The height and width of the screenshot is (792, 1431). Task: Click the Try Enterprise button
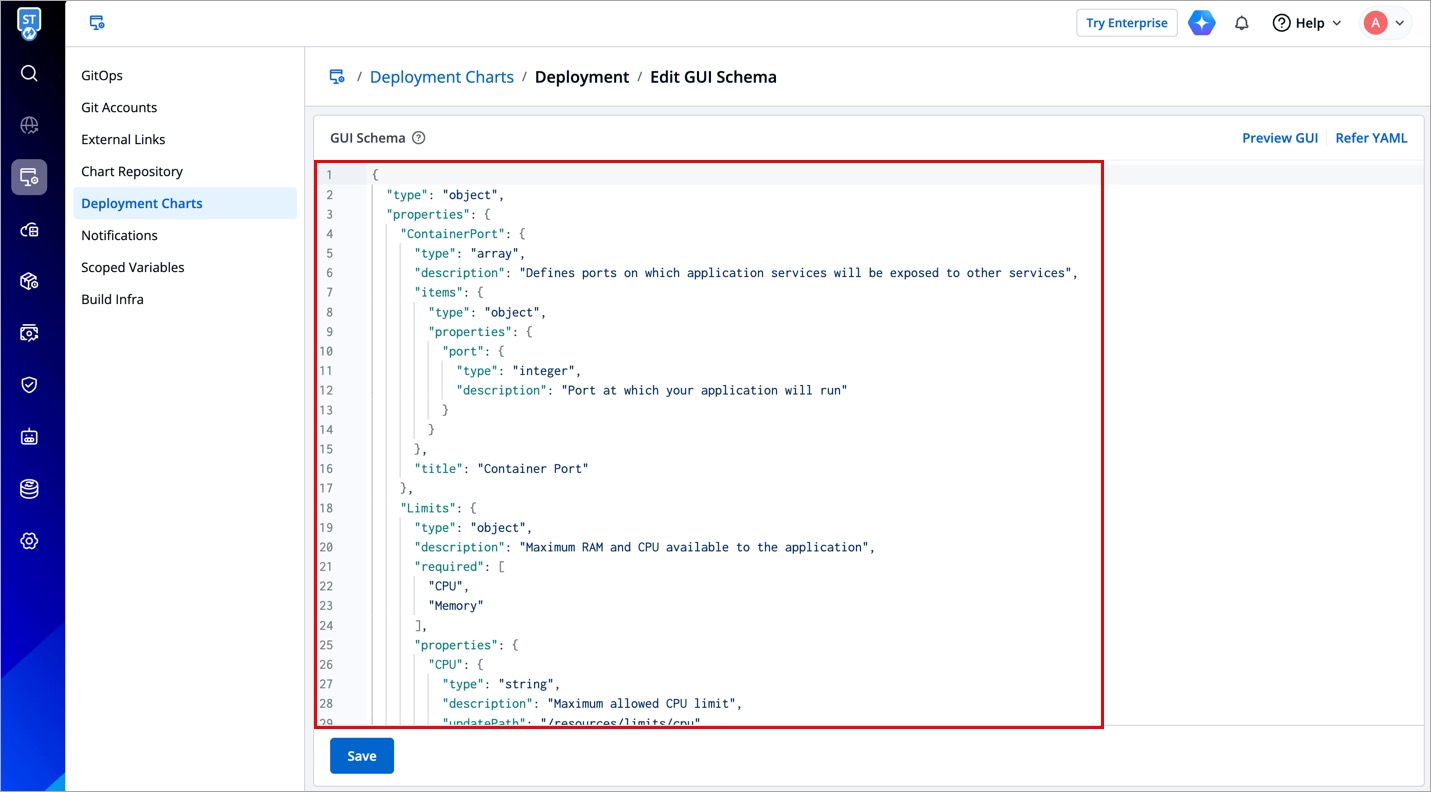coord(1126,23)
